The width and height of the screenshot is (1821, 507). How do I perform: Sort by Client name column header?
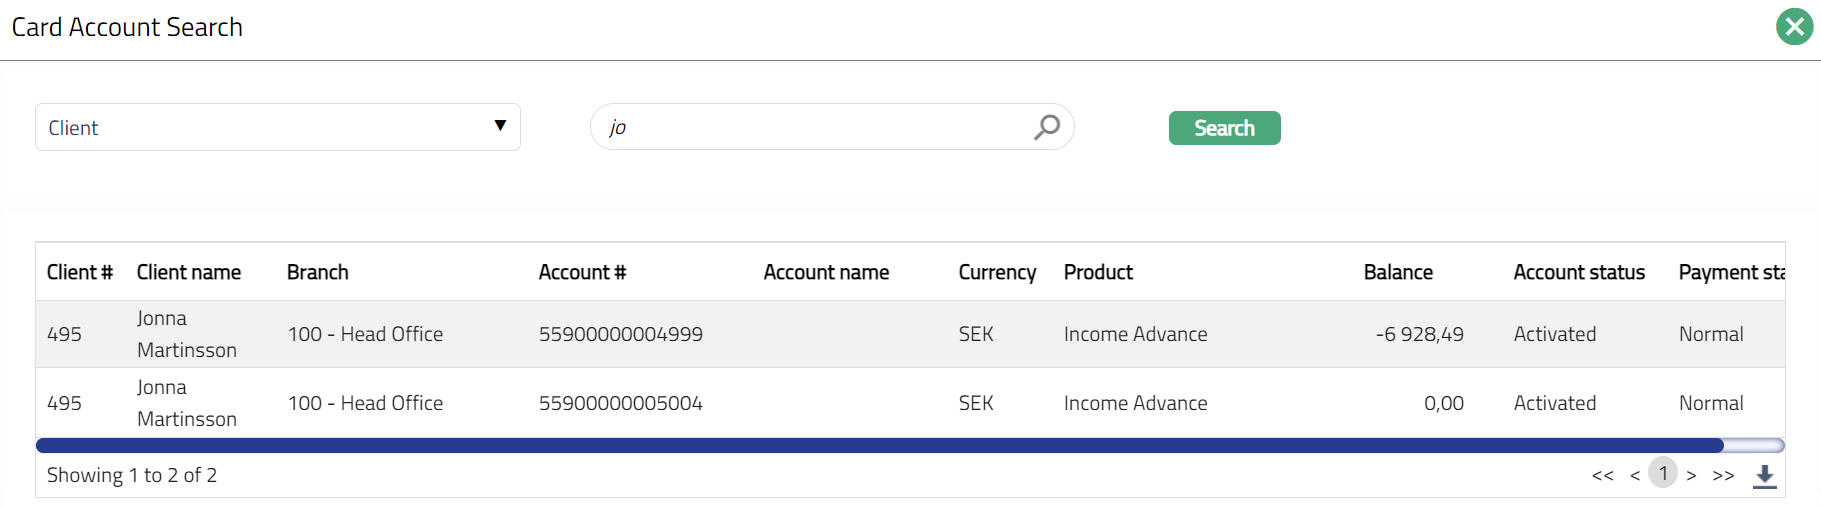coord(189,272)
